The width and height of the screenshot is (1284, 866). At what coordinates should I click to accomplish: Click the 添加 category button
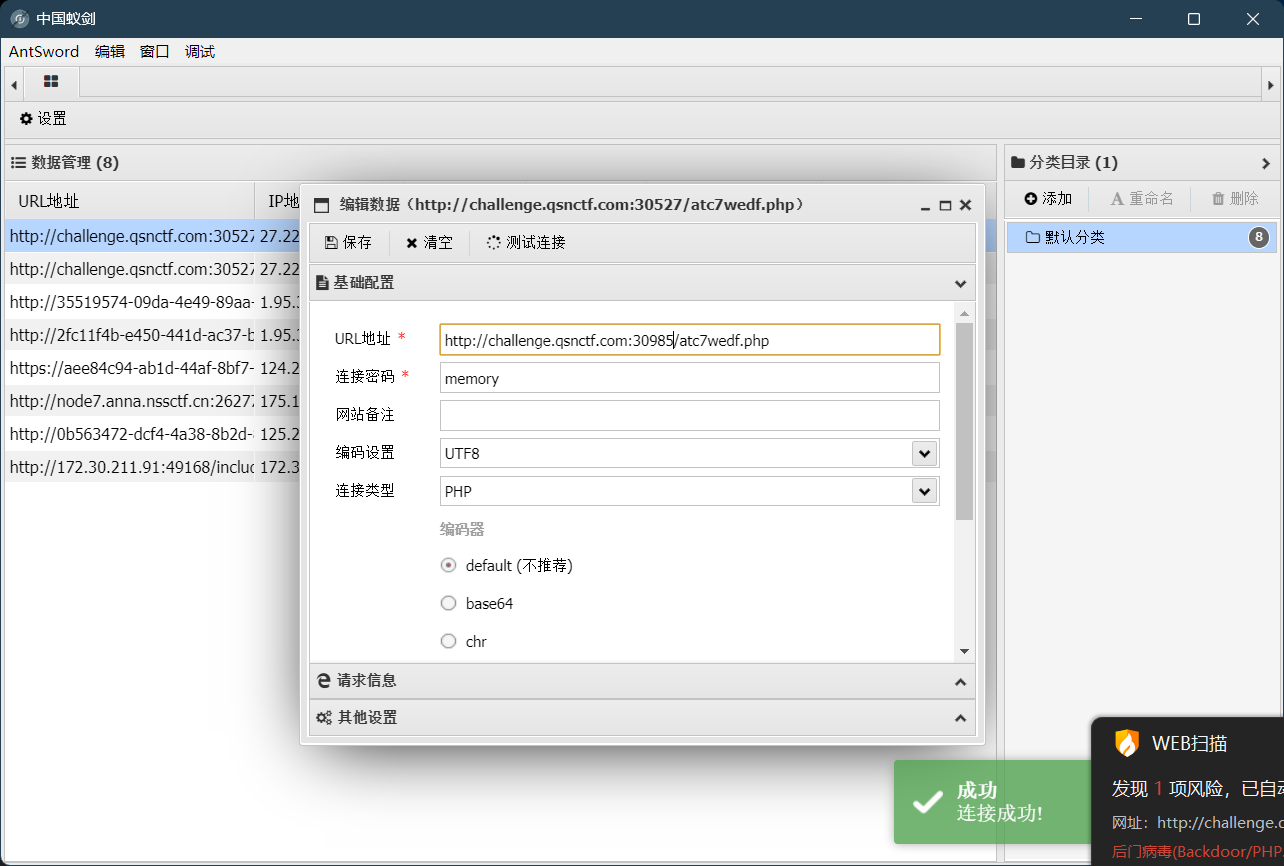point(1048,199)
